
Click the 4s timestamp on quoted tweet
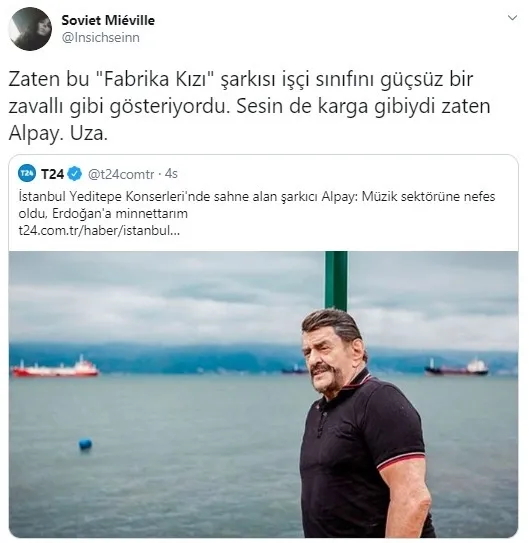pyautogui.click(x=171, y=174)
